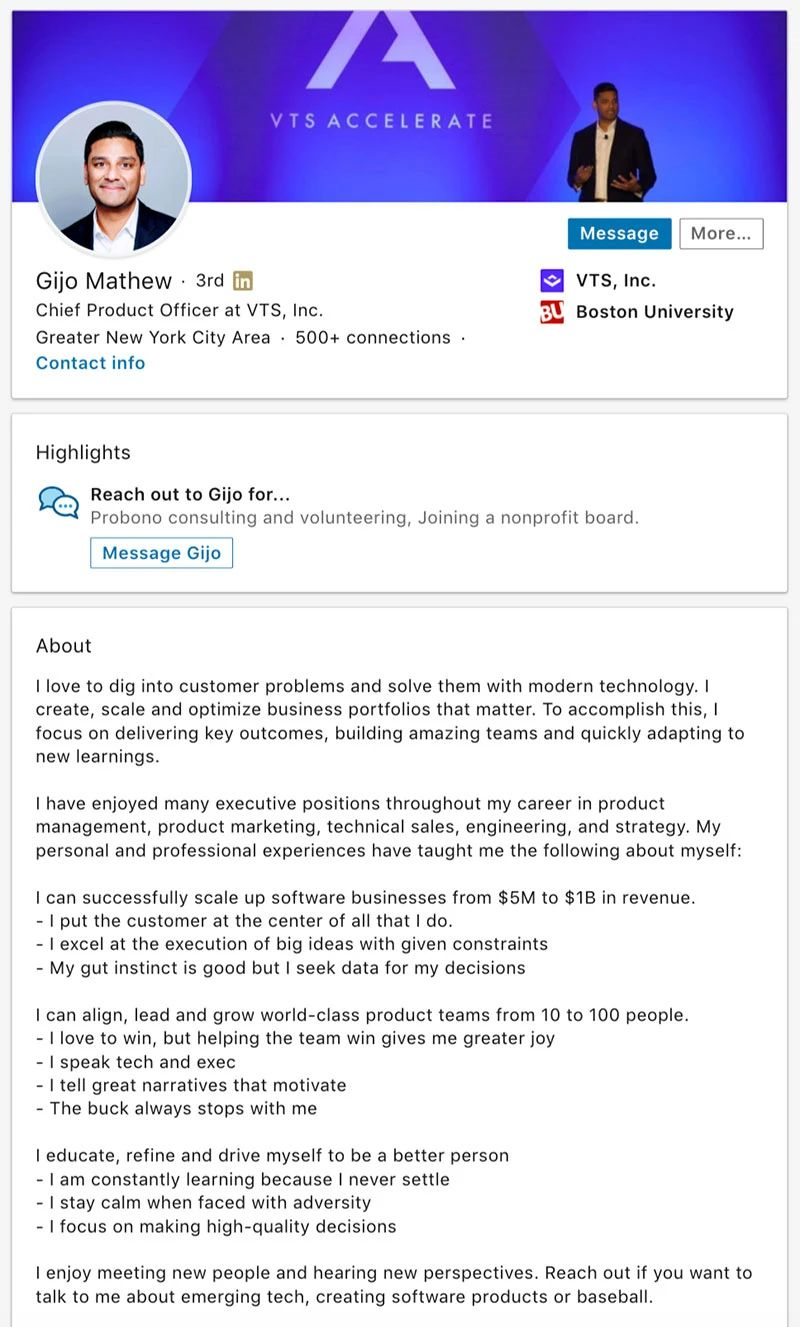800x1327 pixels.
Task: Click Gijo Mathew's profile photo
Action: click(x=113, y=178)
